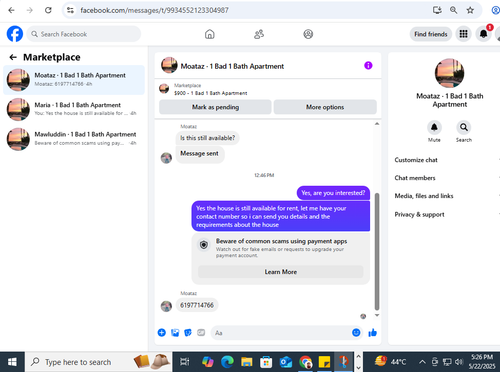Screen dimensions: 500x372
Task: Click Learn More on scam warning
Action: coord(281,272)
